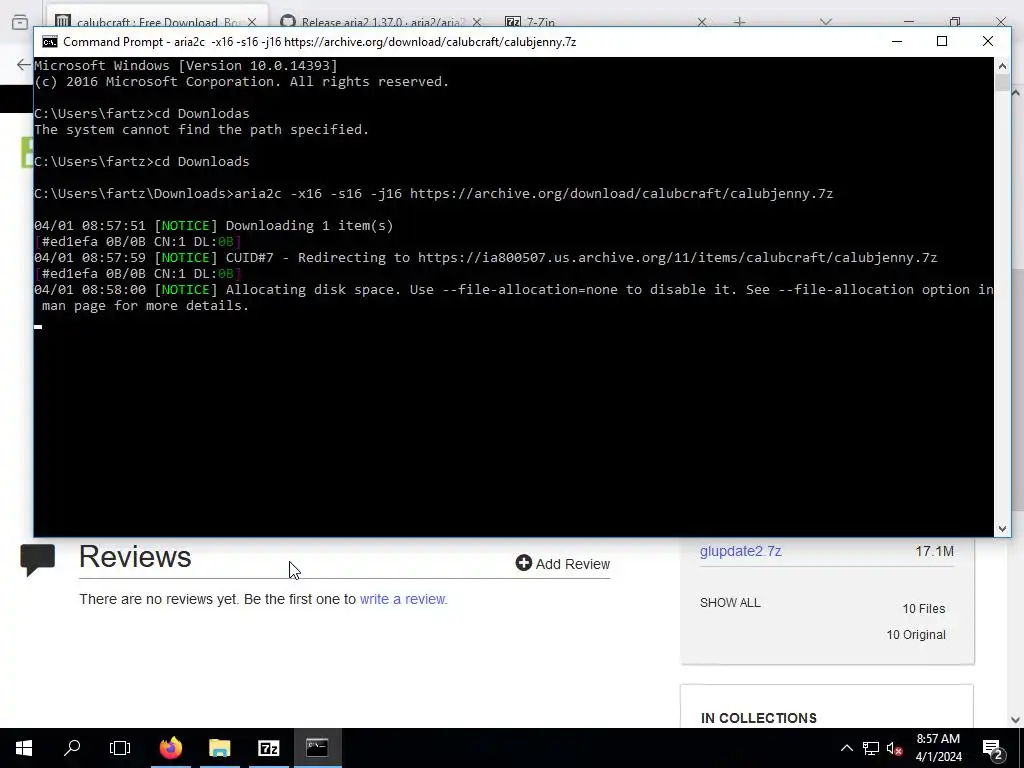Close the 7-Zip browser tab
The height and width of the screenshot is (768, 1024).
[x=701, y=22]
